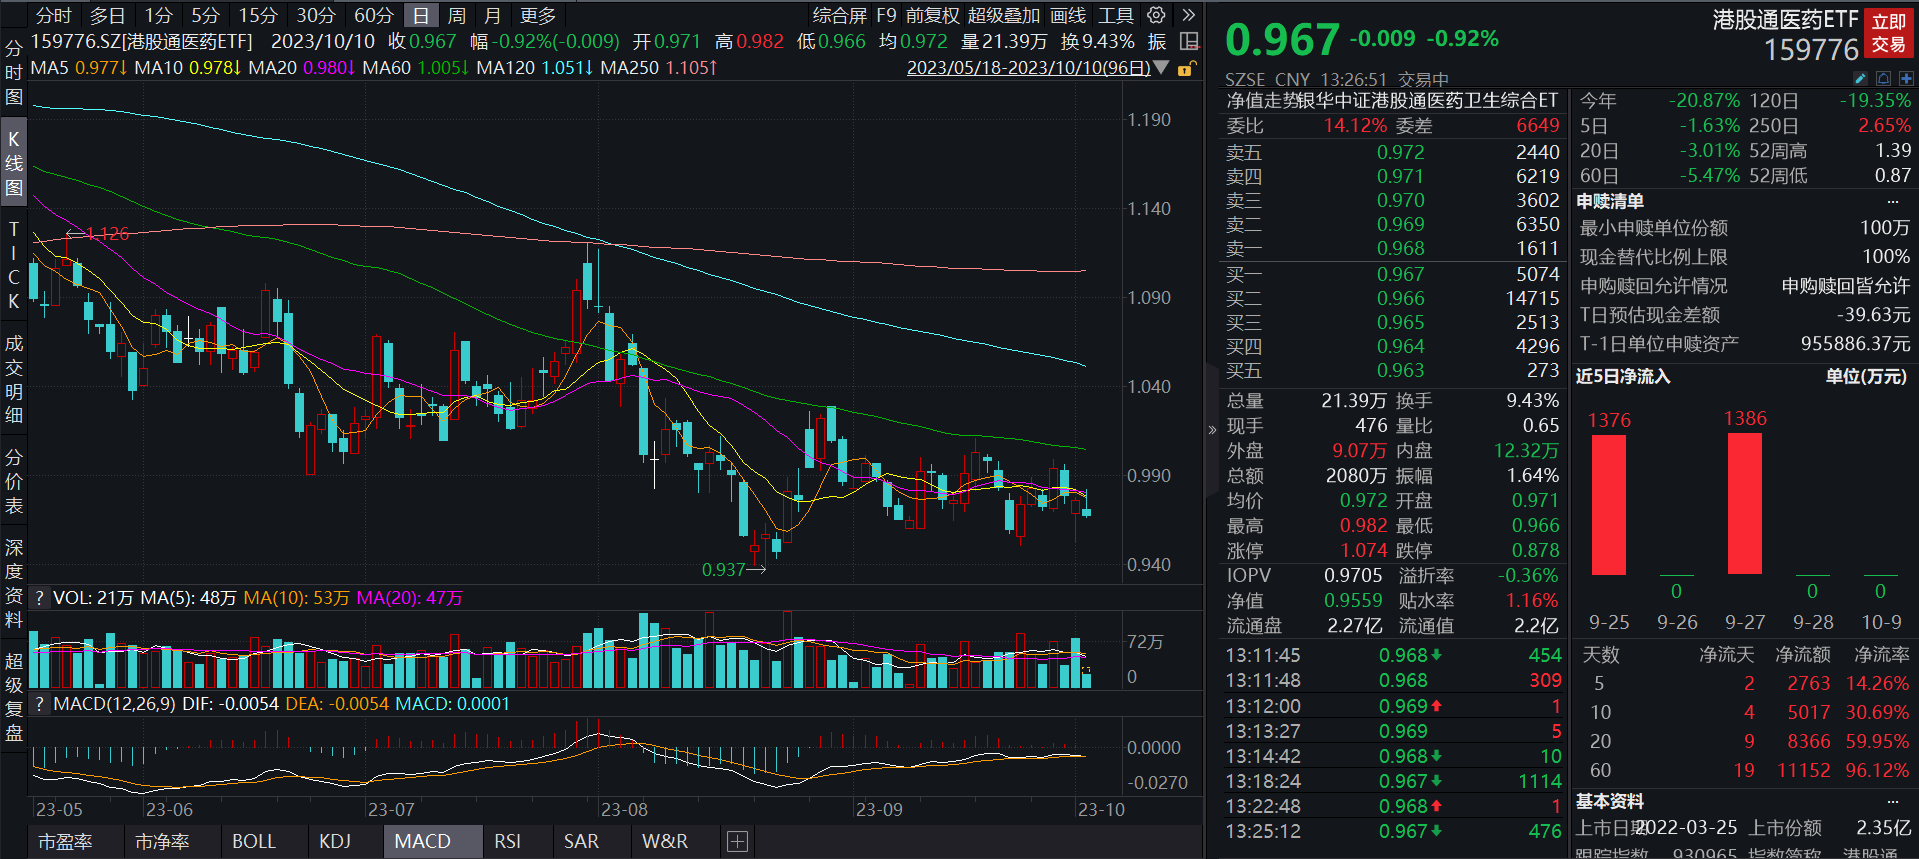Open the 工具 menu
This screenshot has height=859, width=1919.
pyautogui.click(x=1116, y=15)
